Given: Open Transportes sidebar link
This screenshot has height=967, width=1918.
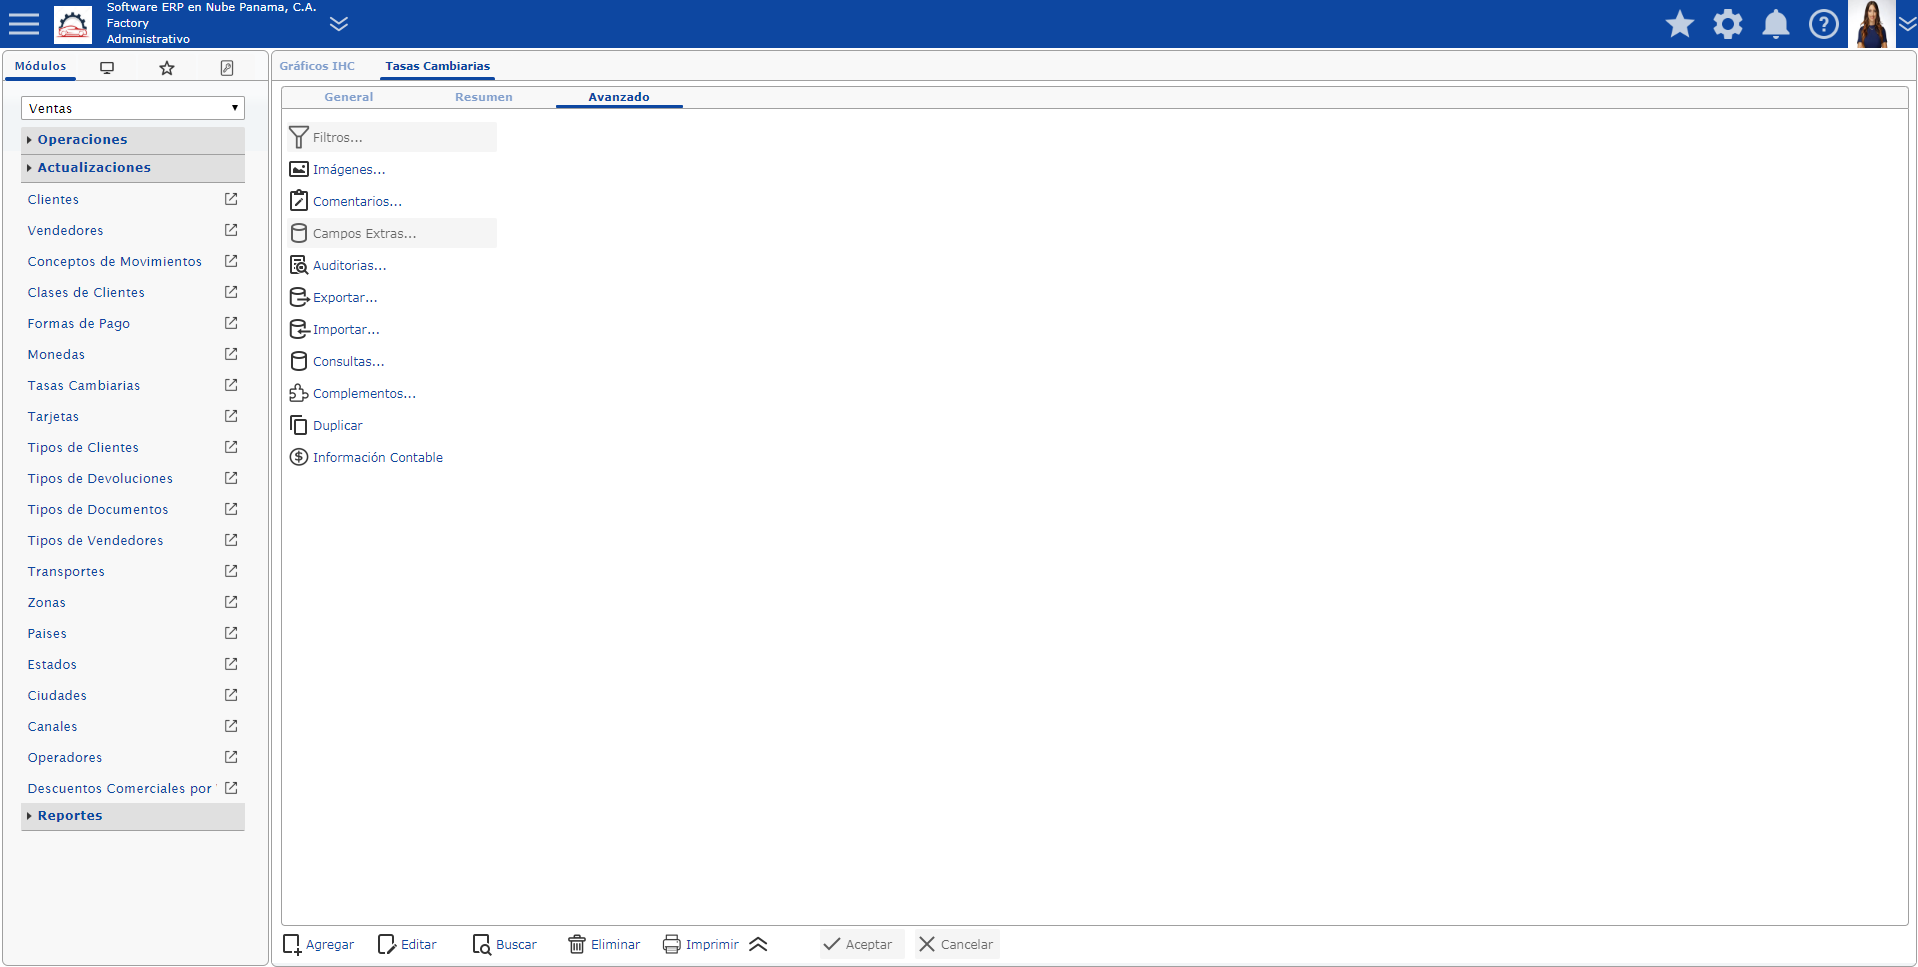Looking at the screenshot, I should tap(66, 571).
